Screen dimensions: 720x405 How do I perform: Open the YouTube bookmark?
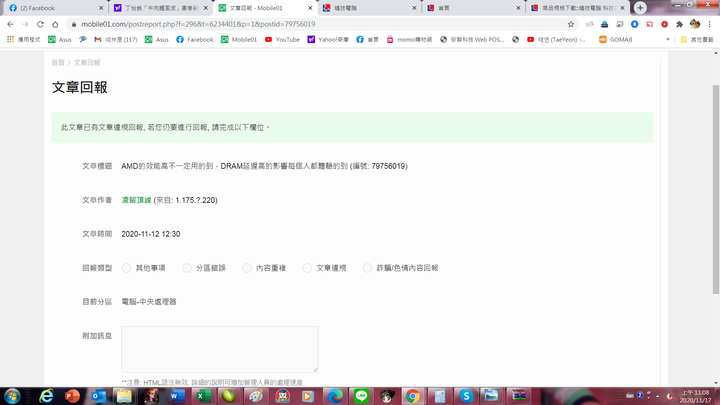tap(282, 39)
